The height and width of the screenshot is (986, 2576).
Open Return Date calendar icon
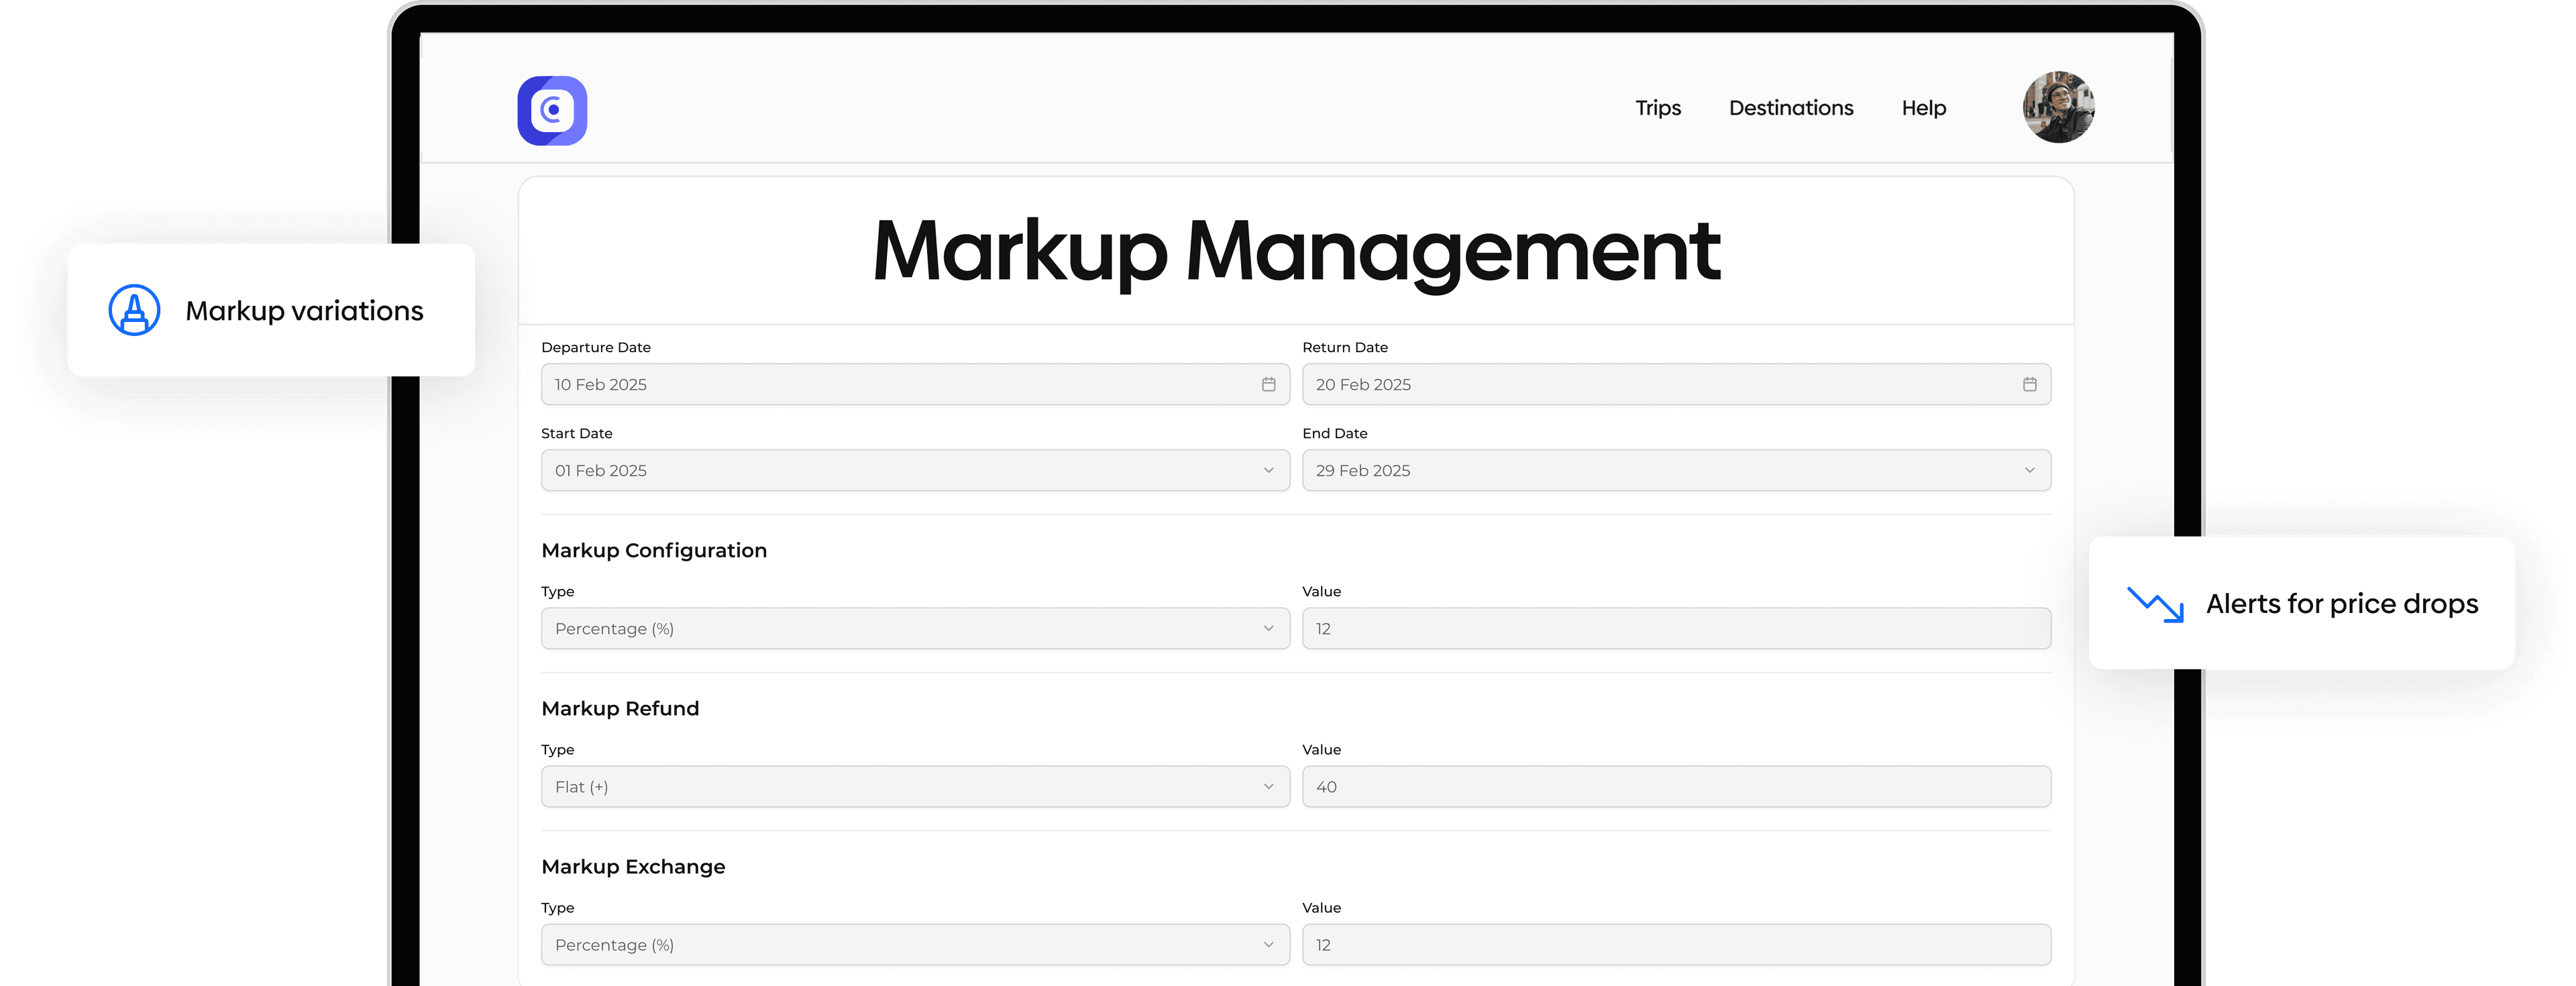pyautogui.click(x=2029, y=384)
